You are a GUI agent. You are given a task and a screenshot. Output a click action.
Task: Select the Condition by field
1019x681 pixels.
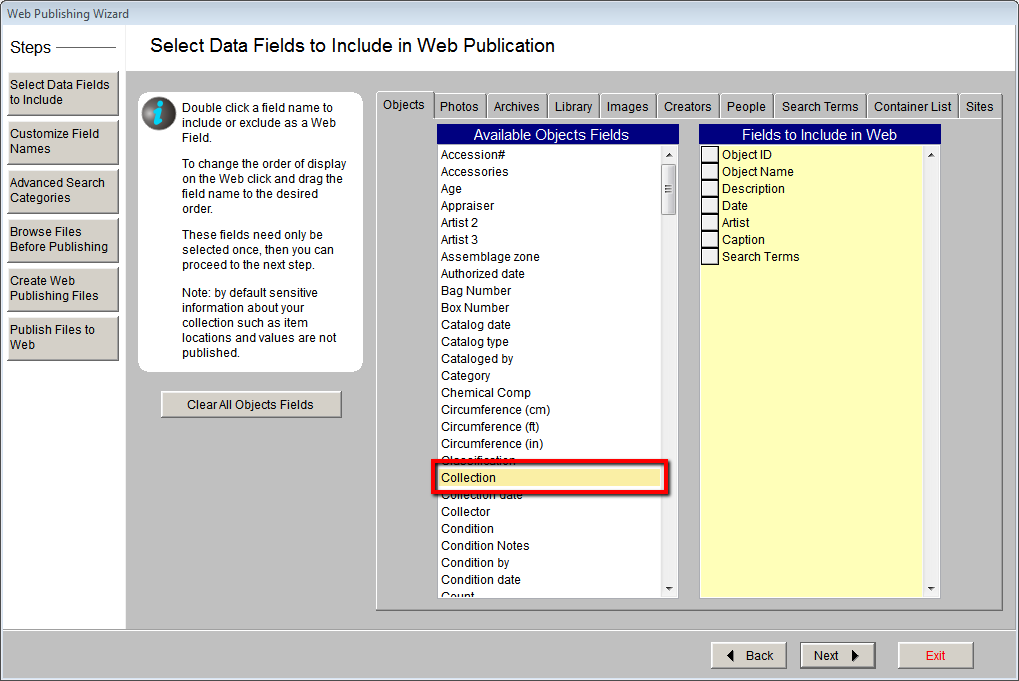pos(549,563)
